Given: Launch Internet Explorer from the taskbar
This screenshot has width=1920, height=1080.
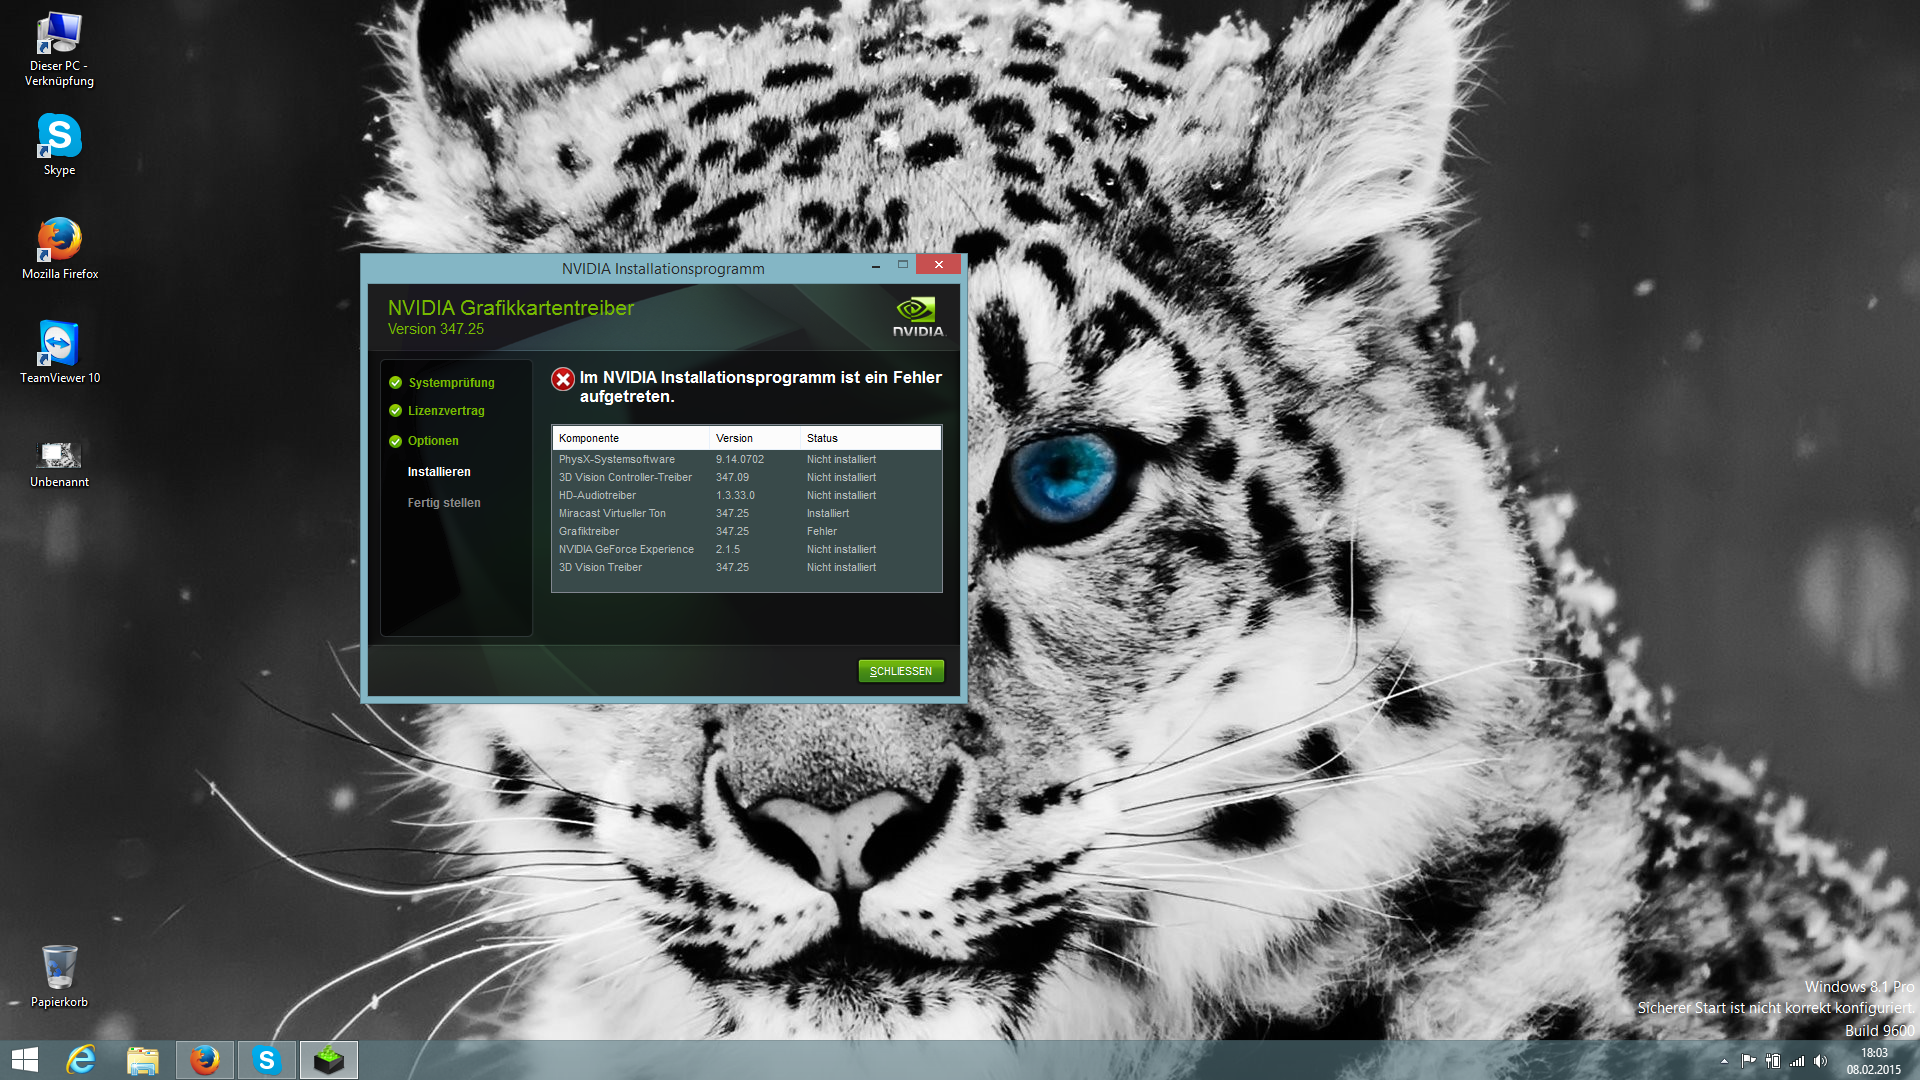Looking at the screenshot, I should click(81, 1060).
